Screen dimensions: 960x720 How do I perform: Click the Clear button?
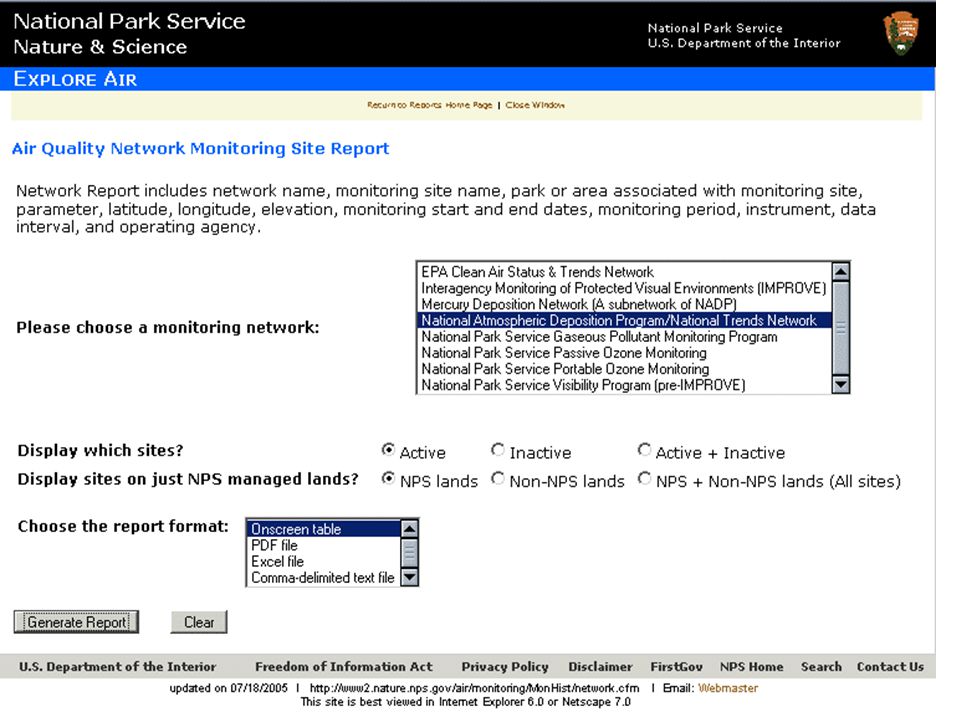(x=199, y=622)
